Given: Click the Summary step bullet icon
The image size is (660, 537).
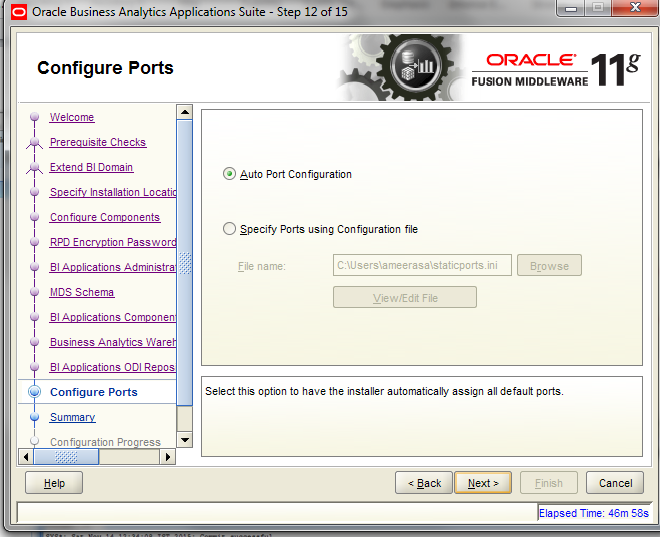Looking at the screenshot, I should 35,417.
